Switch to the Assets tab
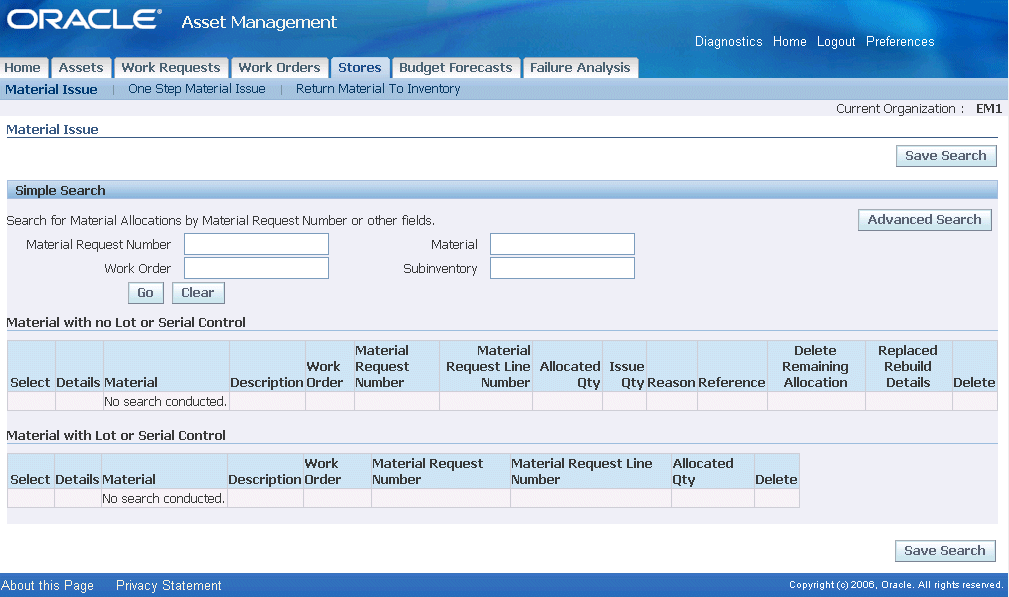 coord(81,68)
